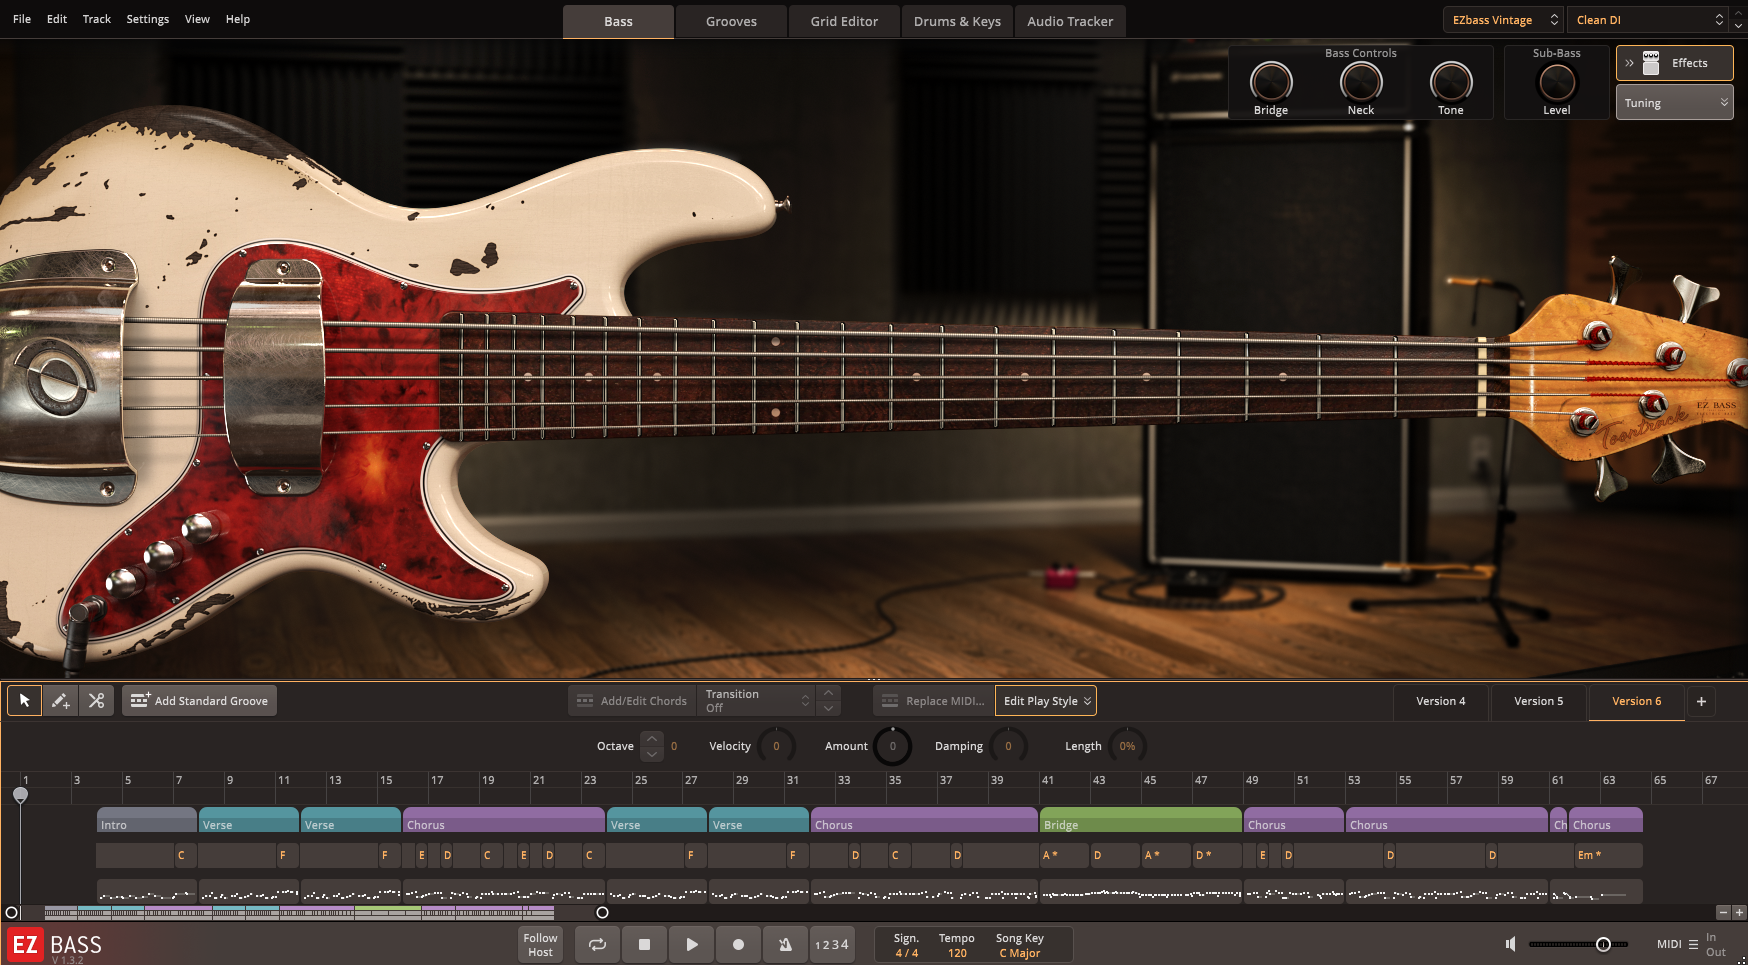Image resolution: width=1748 pixels, height=965 pixels.
Task: Select the arrow pointer tool
Action: click(x=25, y=701)
